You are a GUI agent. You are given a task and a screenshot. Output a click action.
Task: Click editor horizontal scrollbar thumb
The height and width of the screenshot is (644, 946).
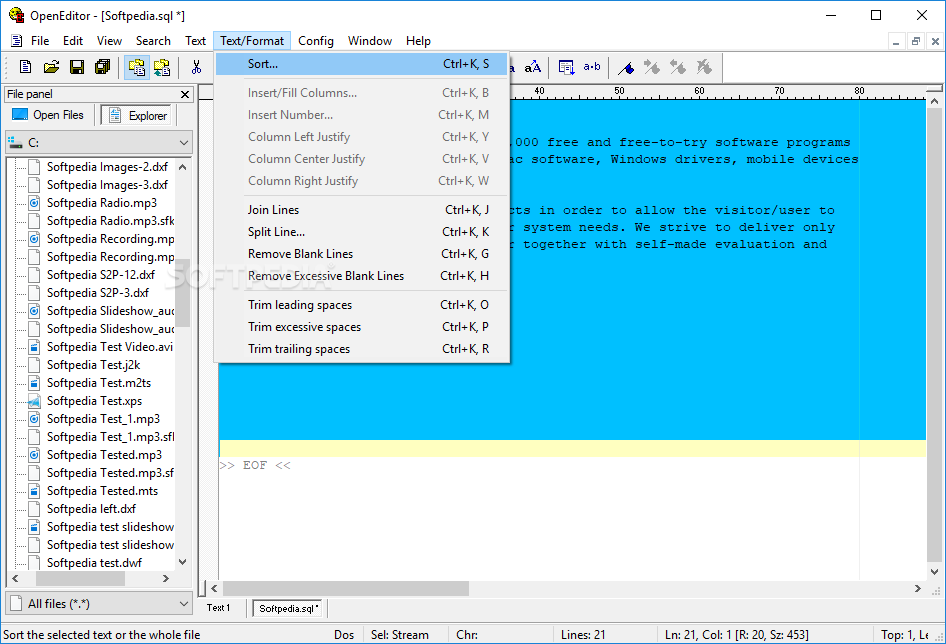(346, 588)
